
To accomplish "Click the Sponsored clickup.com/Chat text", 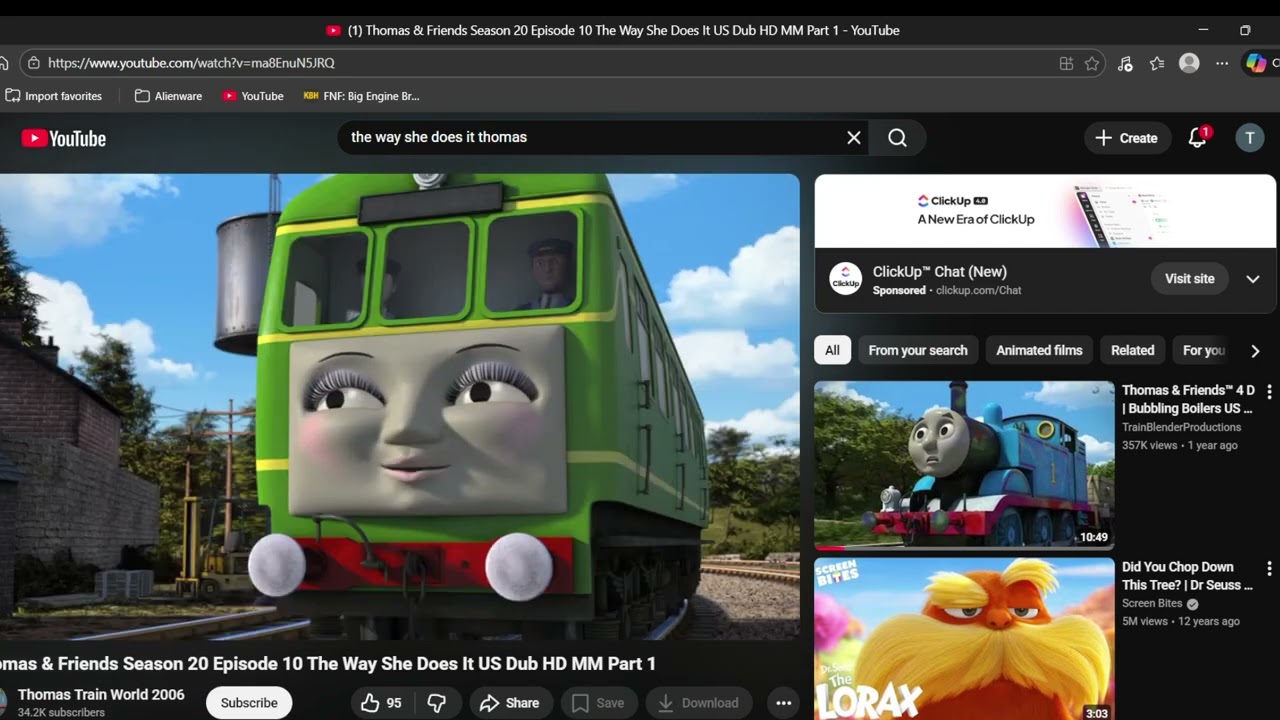I will [x=947, y=290].
